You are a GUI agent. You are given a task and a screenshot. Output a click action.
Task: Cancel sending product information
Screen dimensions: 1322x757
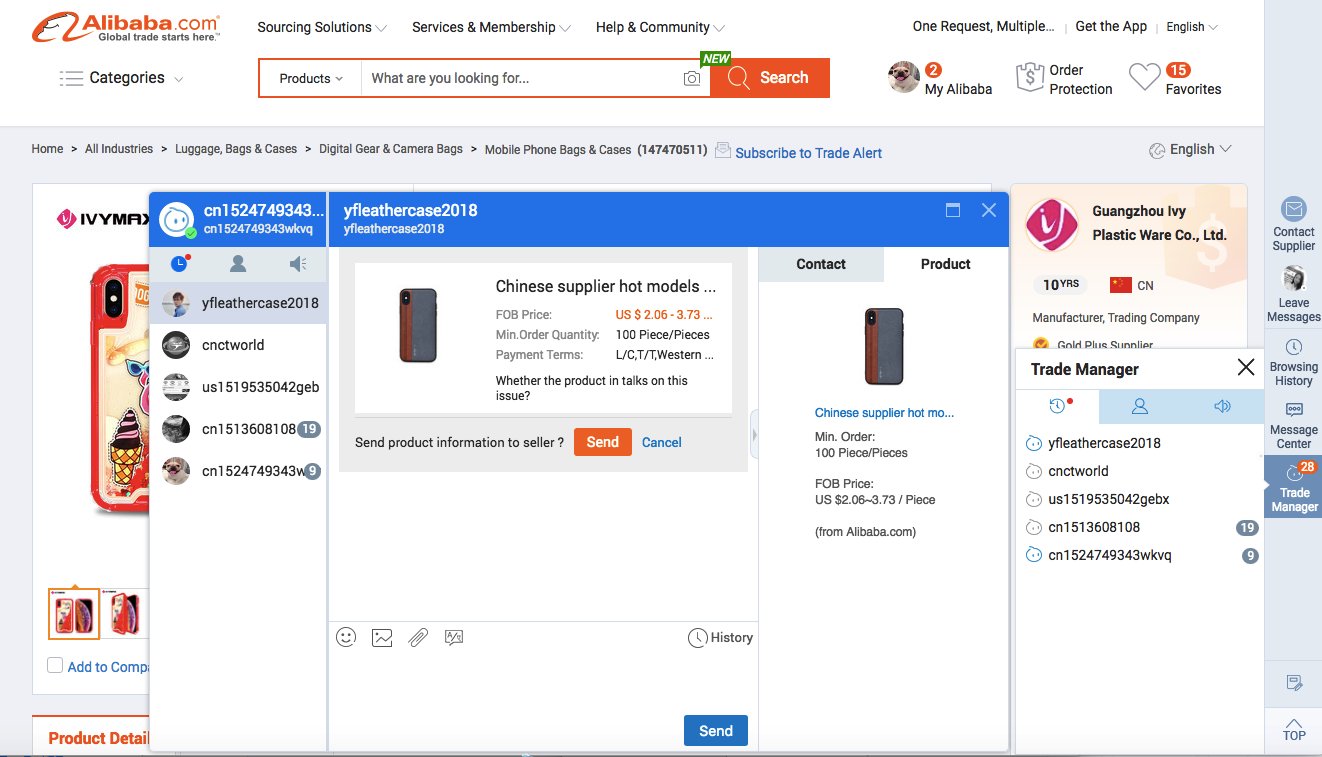coord(662,442)
